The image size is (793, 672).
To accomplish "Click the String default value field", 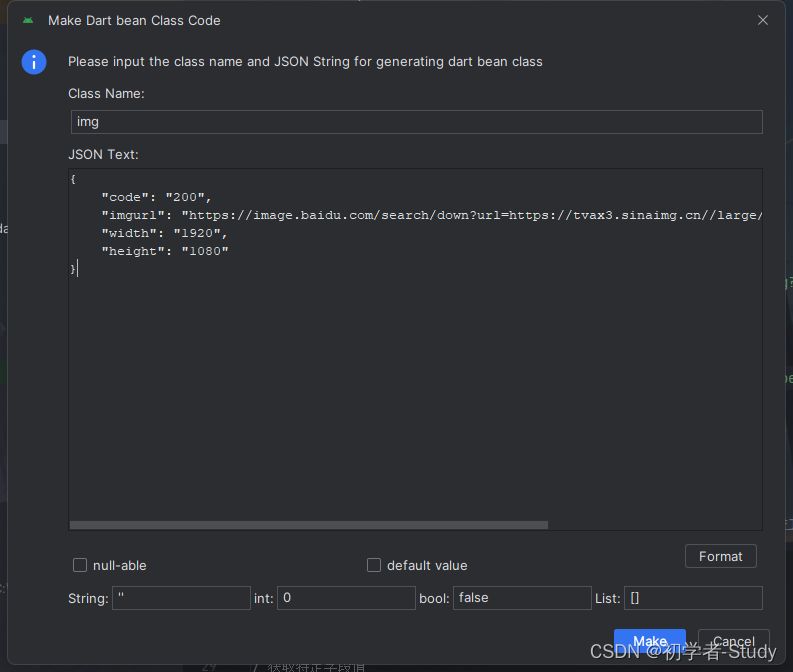I will coord(181,598).
